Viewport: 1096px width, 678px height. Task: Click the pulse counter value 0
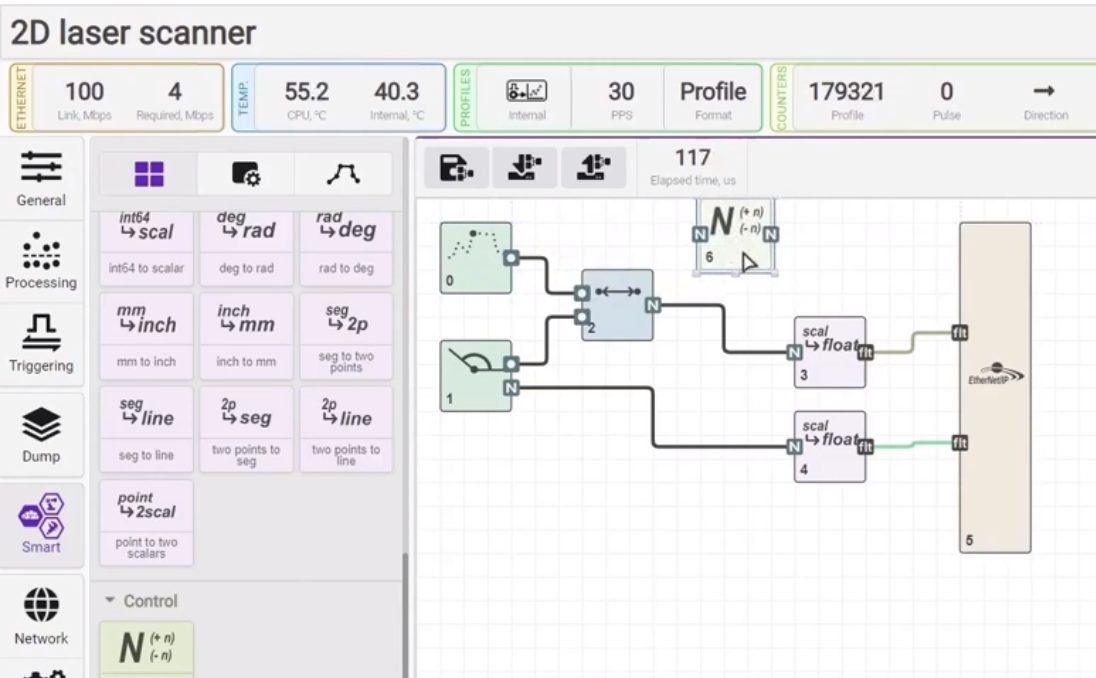[x=946, y=92]
